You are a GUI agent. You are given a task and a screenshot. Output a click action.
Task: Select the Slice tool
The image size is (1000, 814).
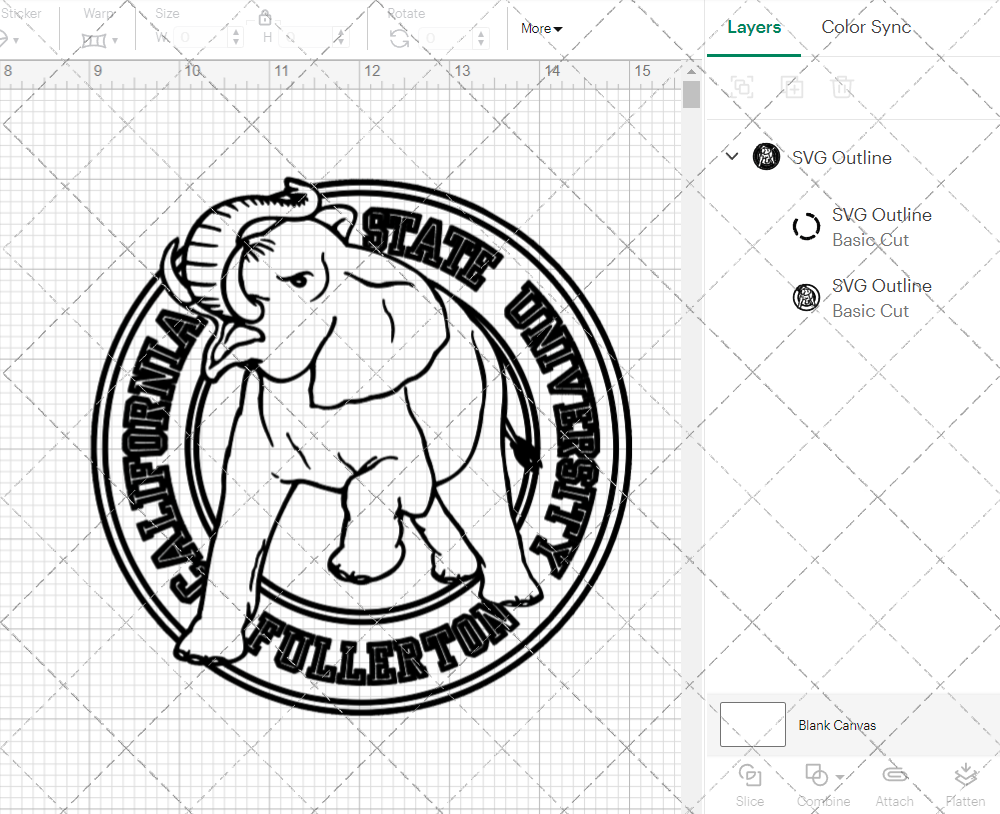point(750,785)
